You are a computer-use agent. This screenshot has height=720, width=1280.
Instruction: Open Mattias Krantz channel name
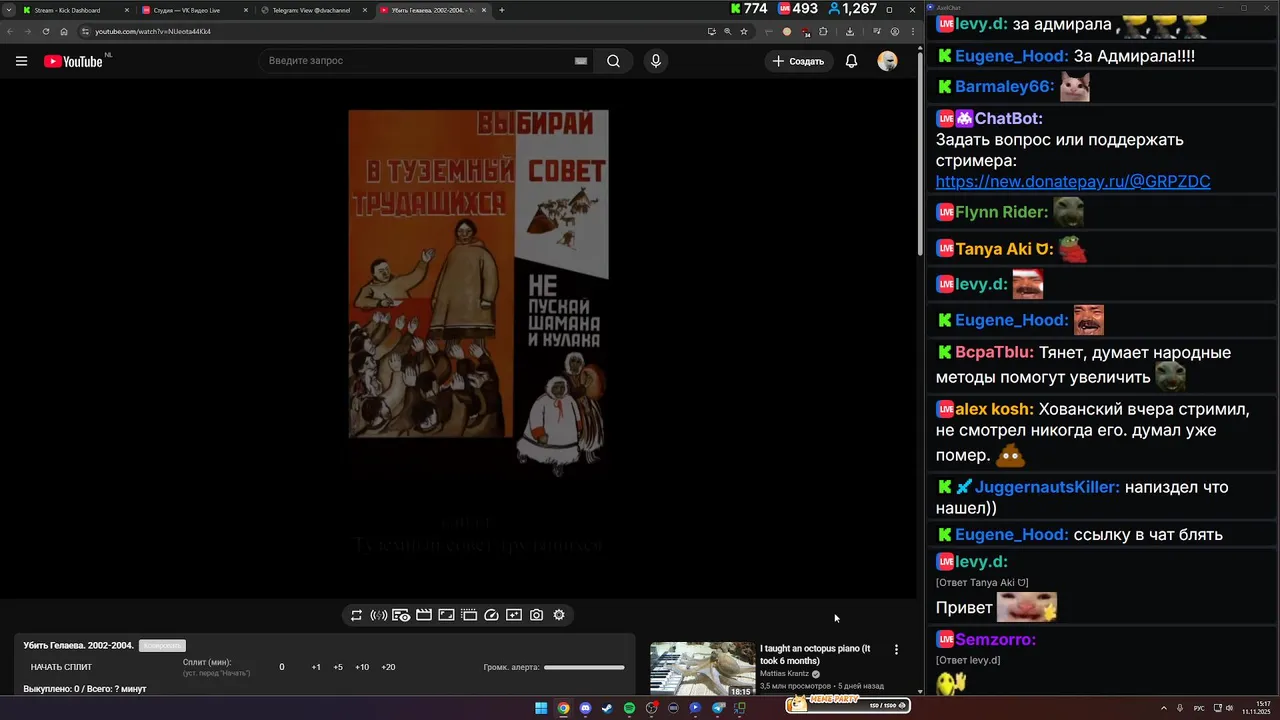point(785,674)
